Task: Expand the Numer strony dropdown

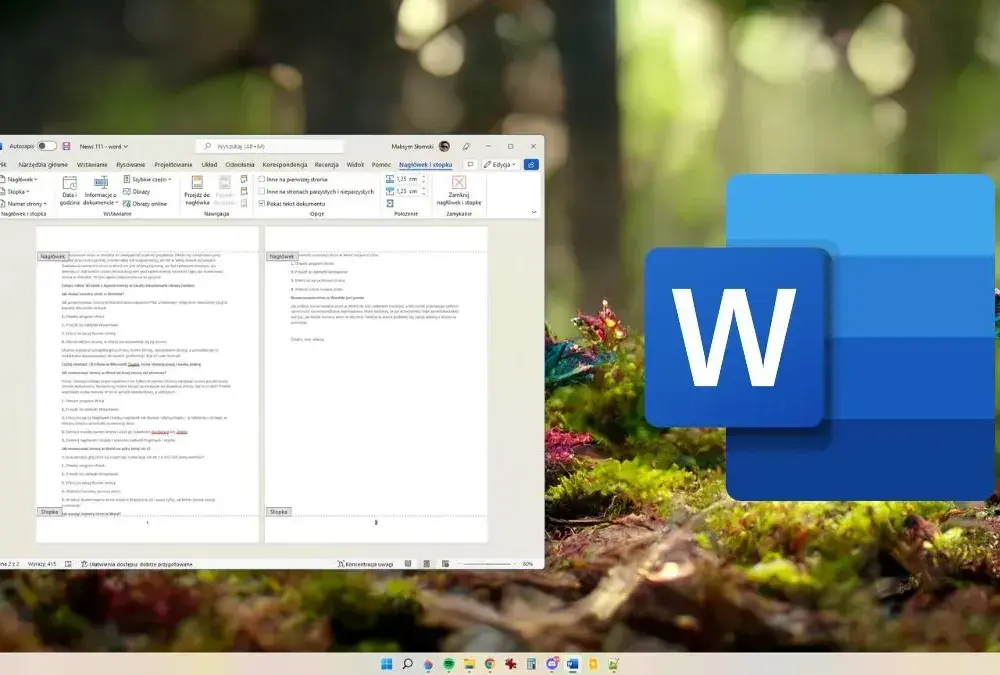Action: click(x=24, y=204)
